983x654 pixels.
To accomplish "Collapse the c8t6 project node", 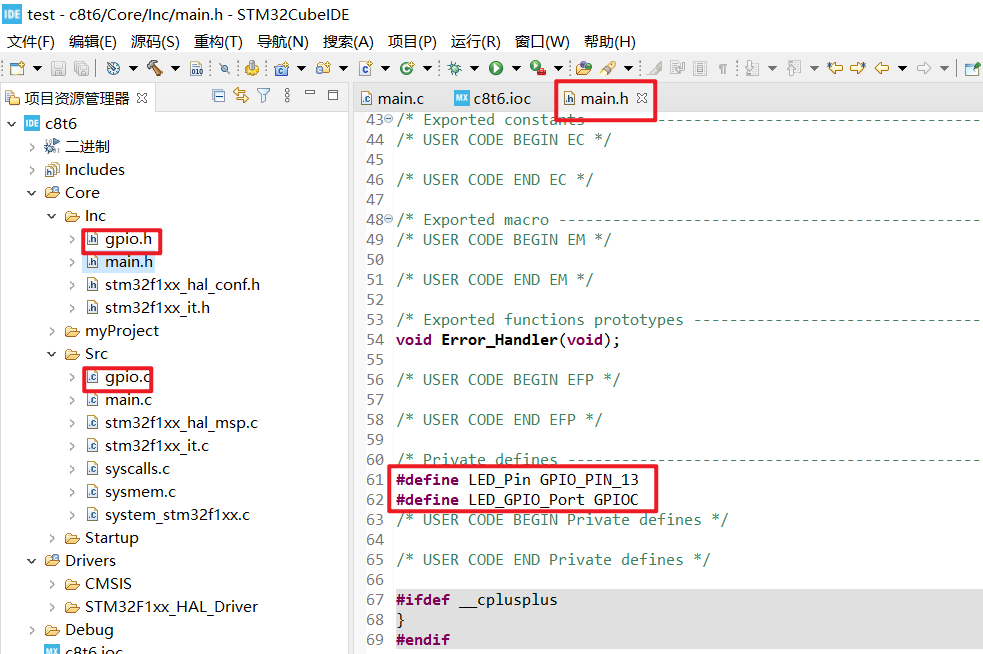I will 11,124.
